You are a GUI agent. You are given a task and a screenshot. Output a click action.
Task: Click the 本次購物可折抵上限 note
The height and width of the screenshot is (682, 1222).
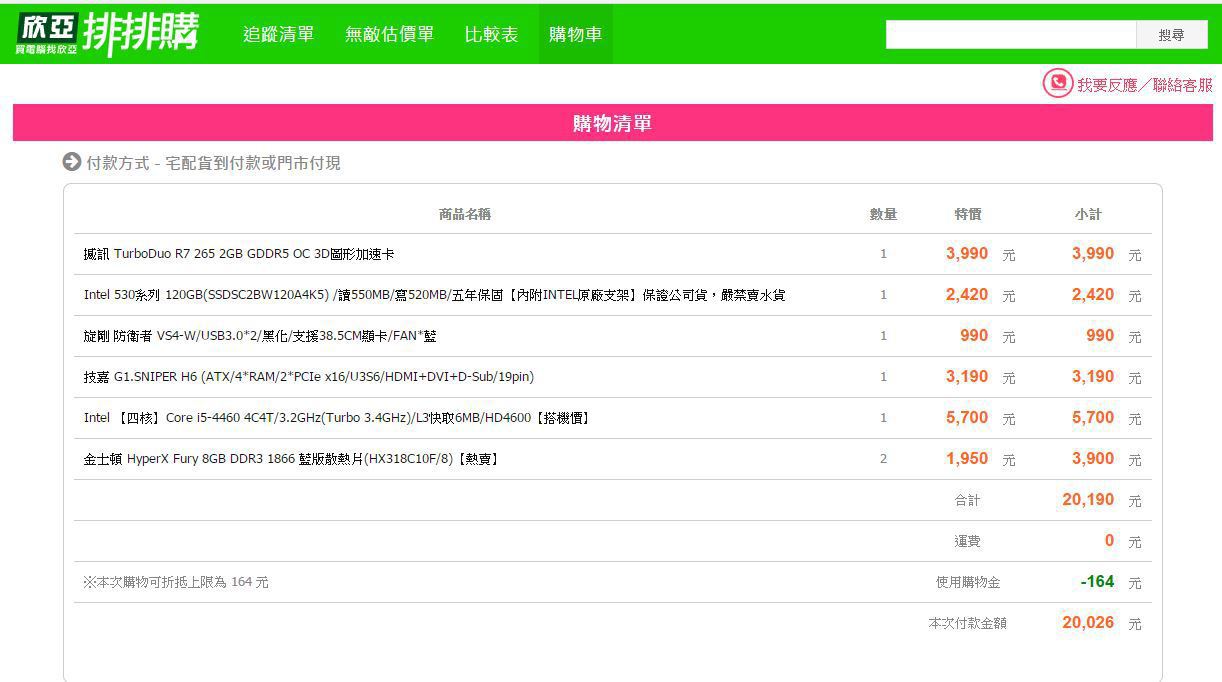click(x=176, y=582)
